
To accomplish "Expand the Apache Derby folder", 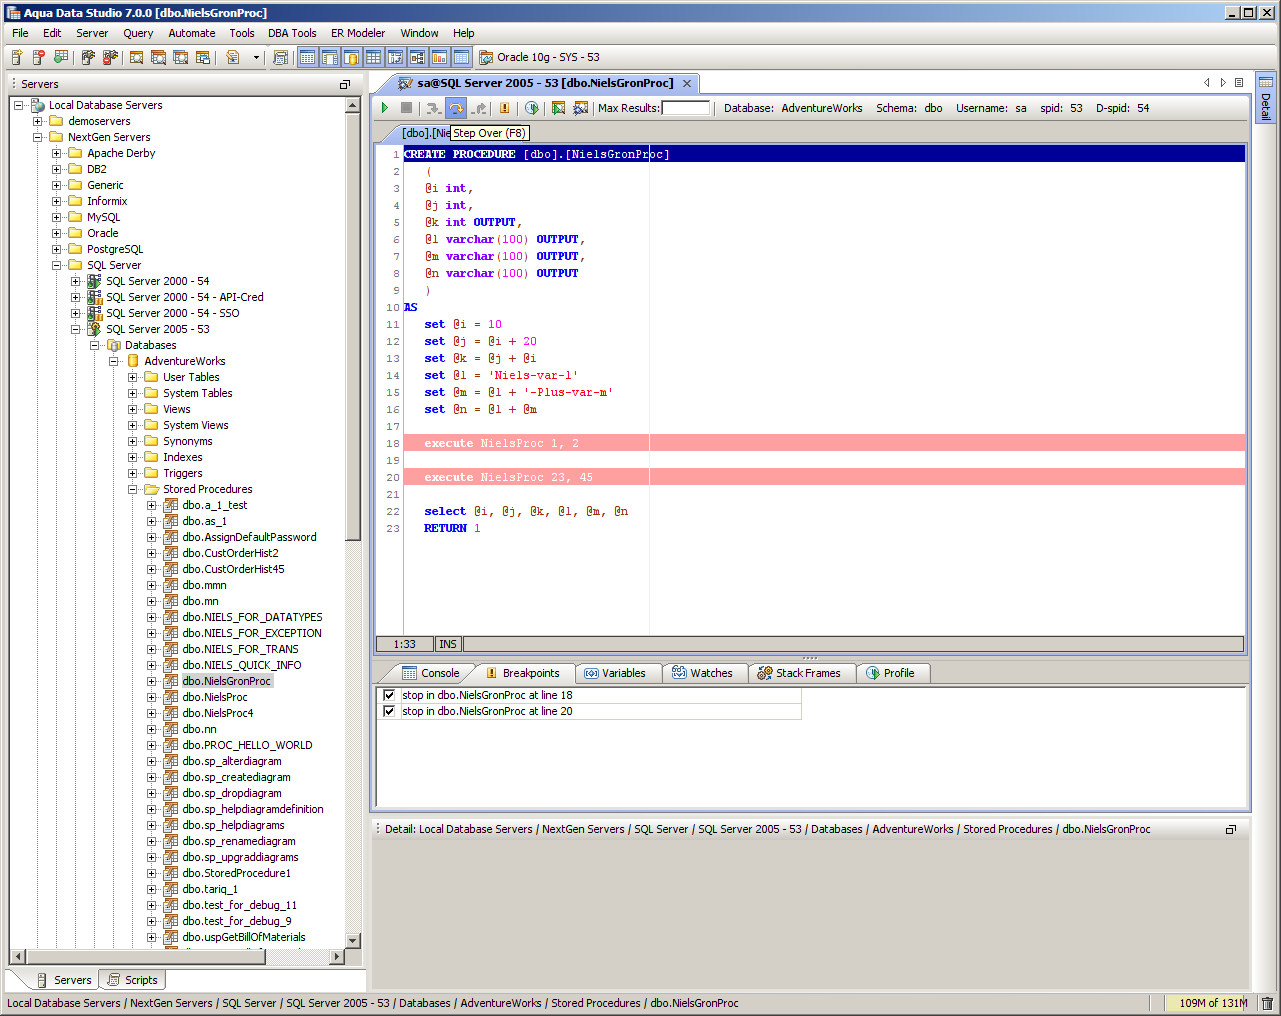I will coord(57,153).
